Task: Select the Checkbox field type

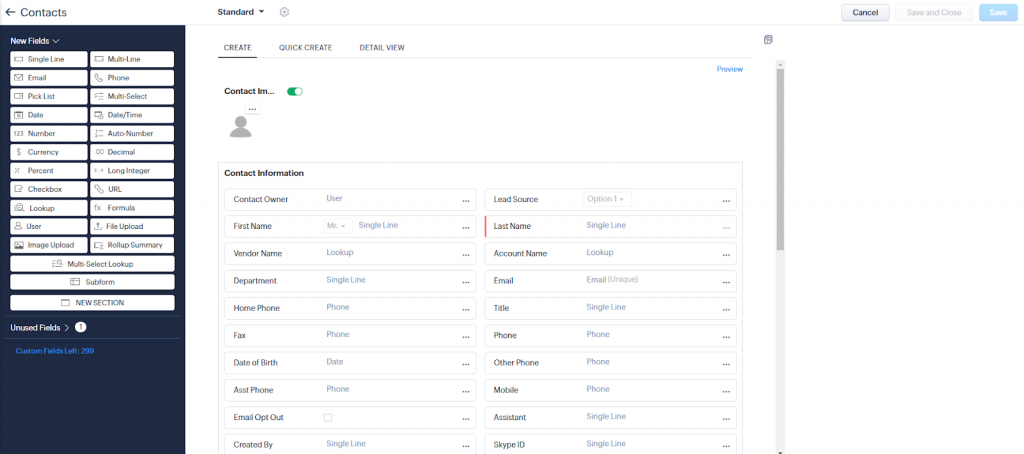Action: coord(49,189)
